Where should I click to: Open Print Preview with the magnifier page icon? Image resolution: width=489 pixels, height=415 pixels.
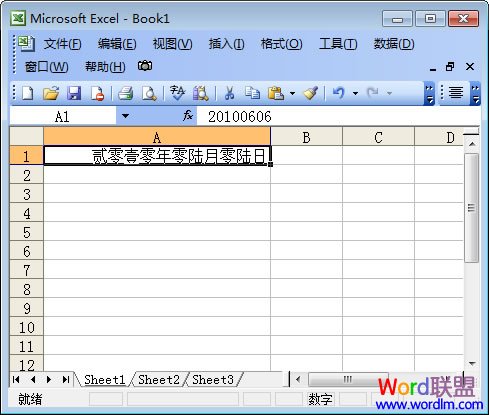tap(149, 93)
